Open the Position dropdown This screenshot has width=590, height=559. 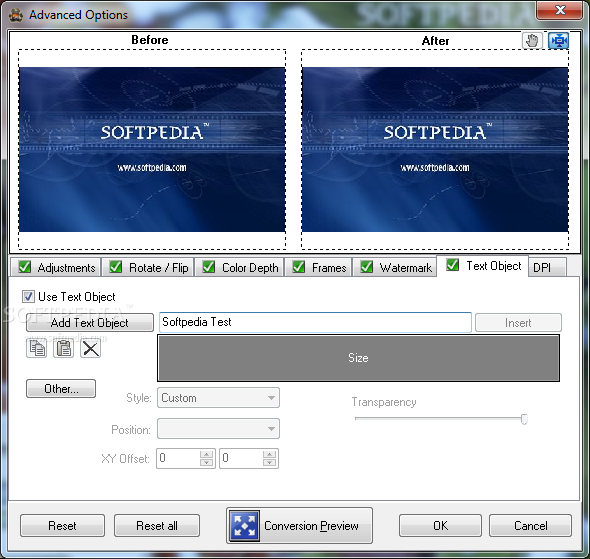coord(218,428)
